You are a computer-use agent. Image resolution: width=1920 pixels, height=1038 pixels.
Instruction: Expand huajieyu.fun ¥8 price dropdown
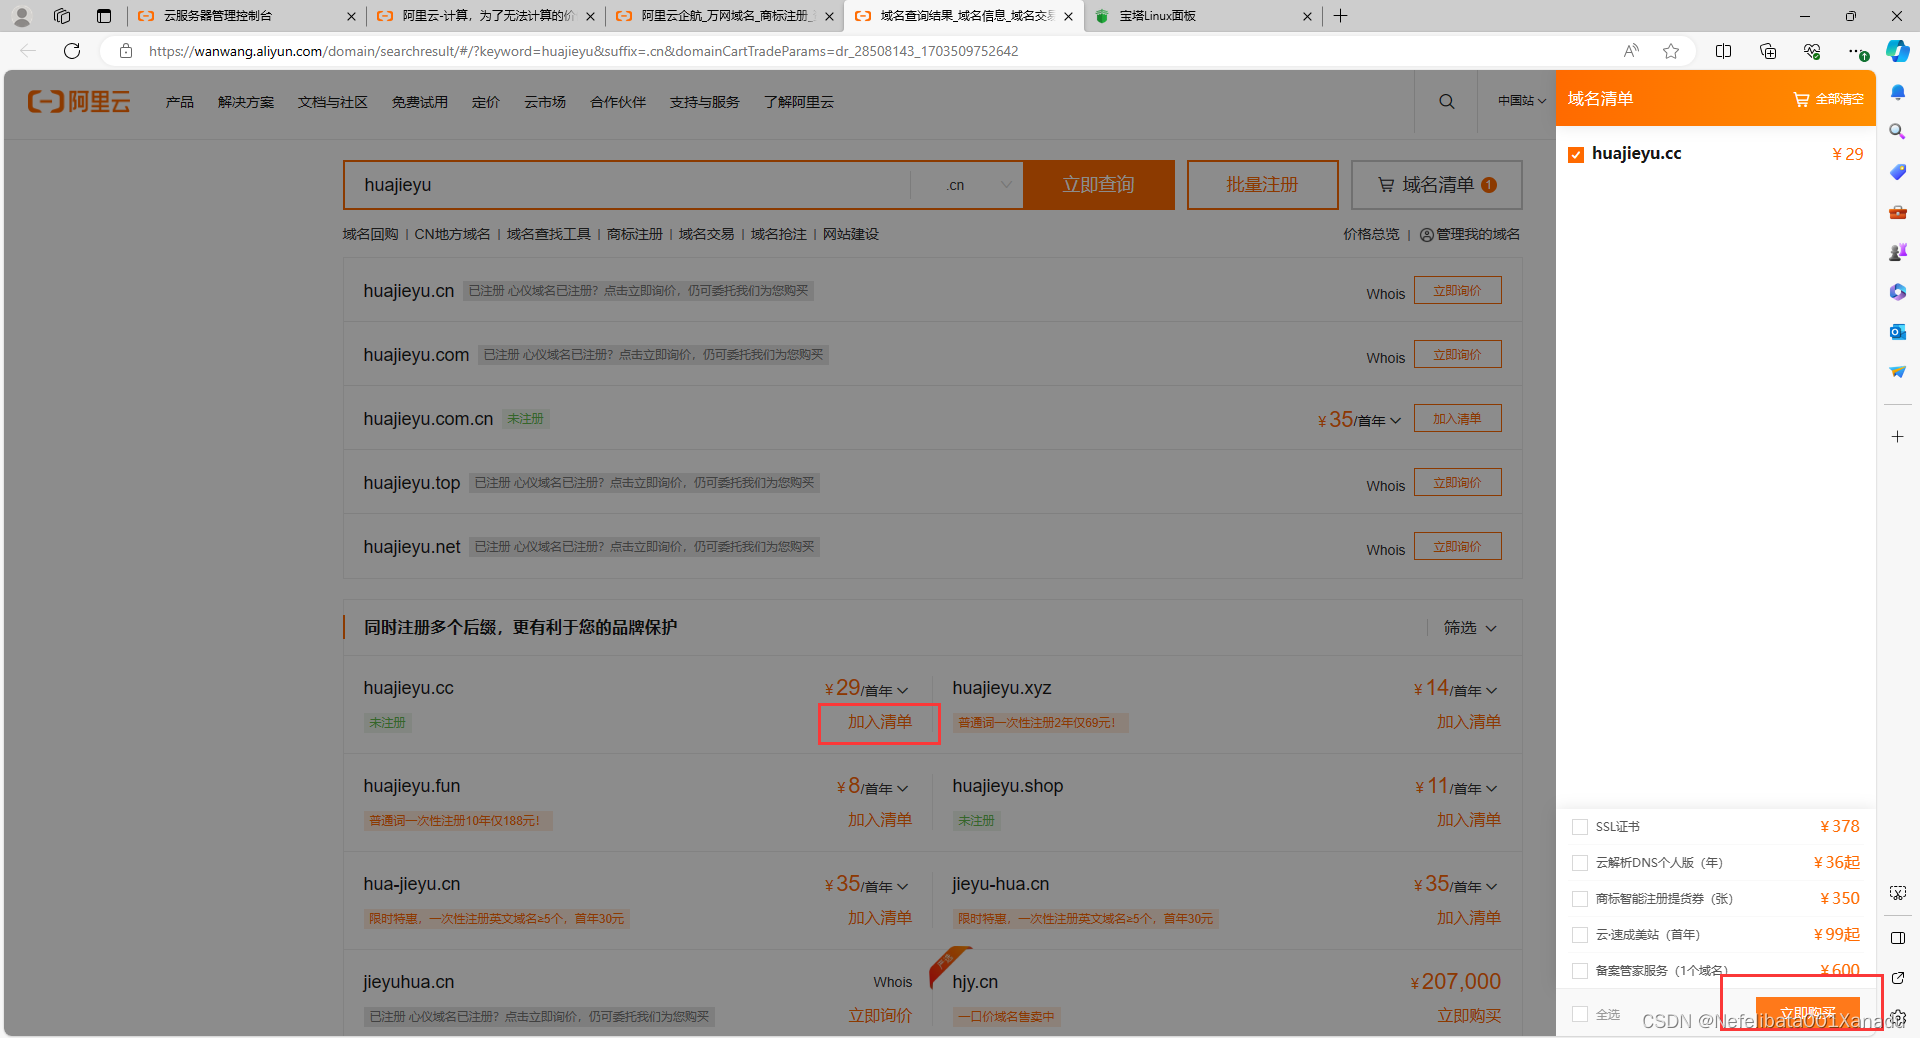pyautogui.click(x=903, y=788)
